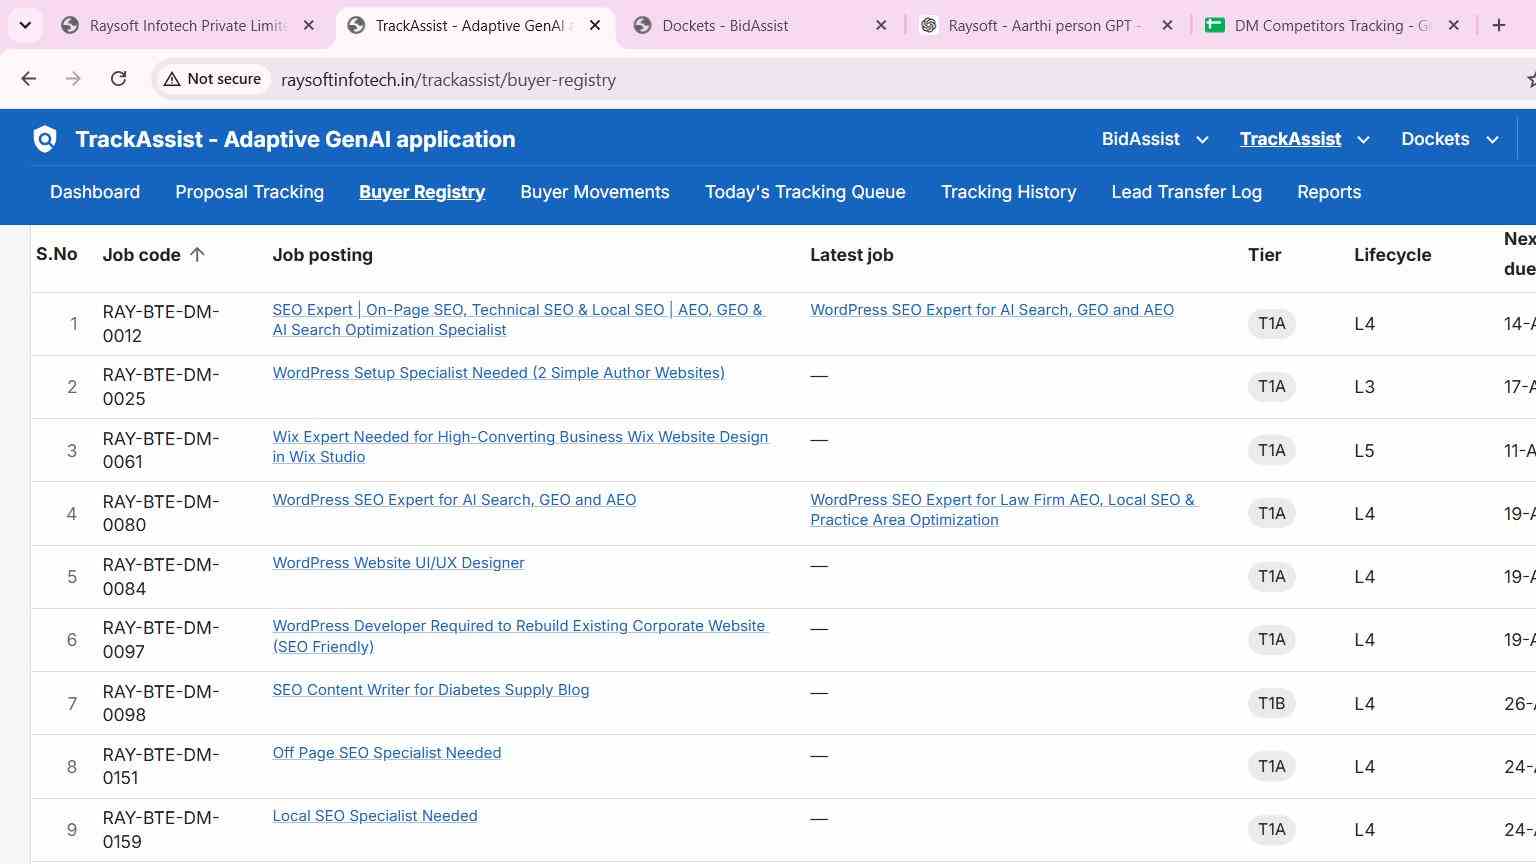The height and width of the screenshot is (864, 1536).
Task: Click the Job code sort arrow icon
Action: click(197, 255)
